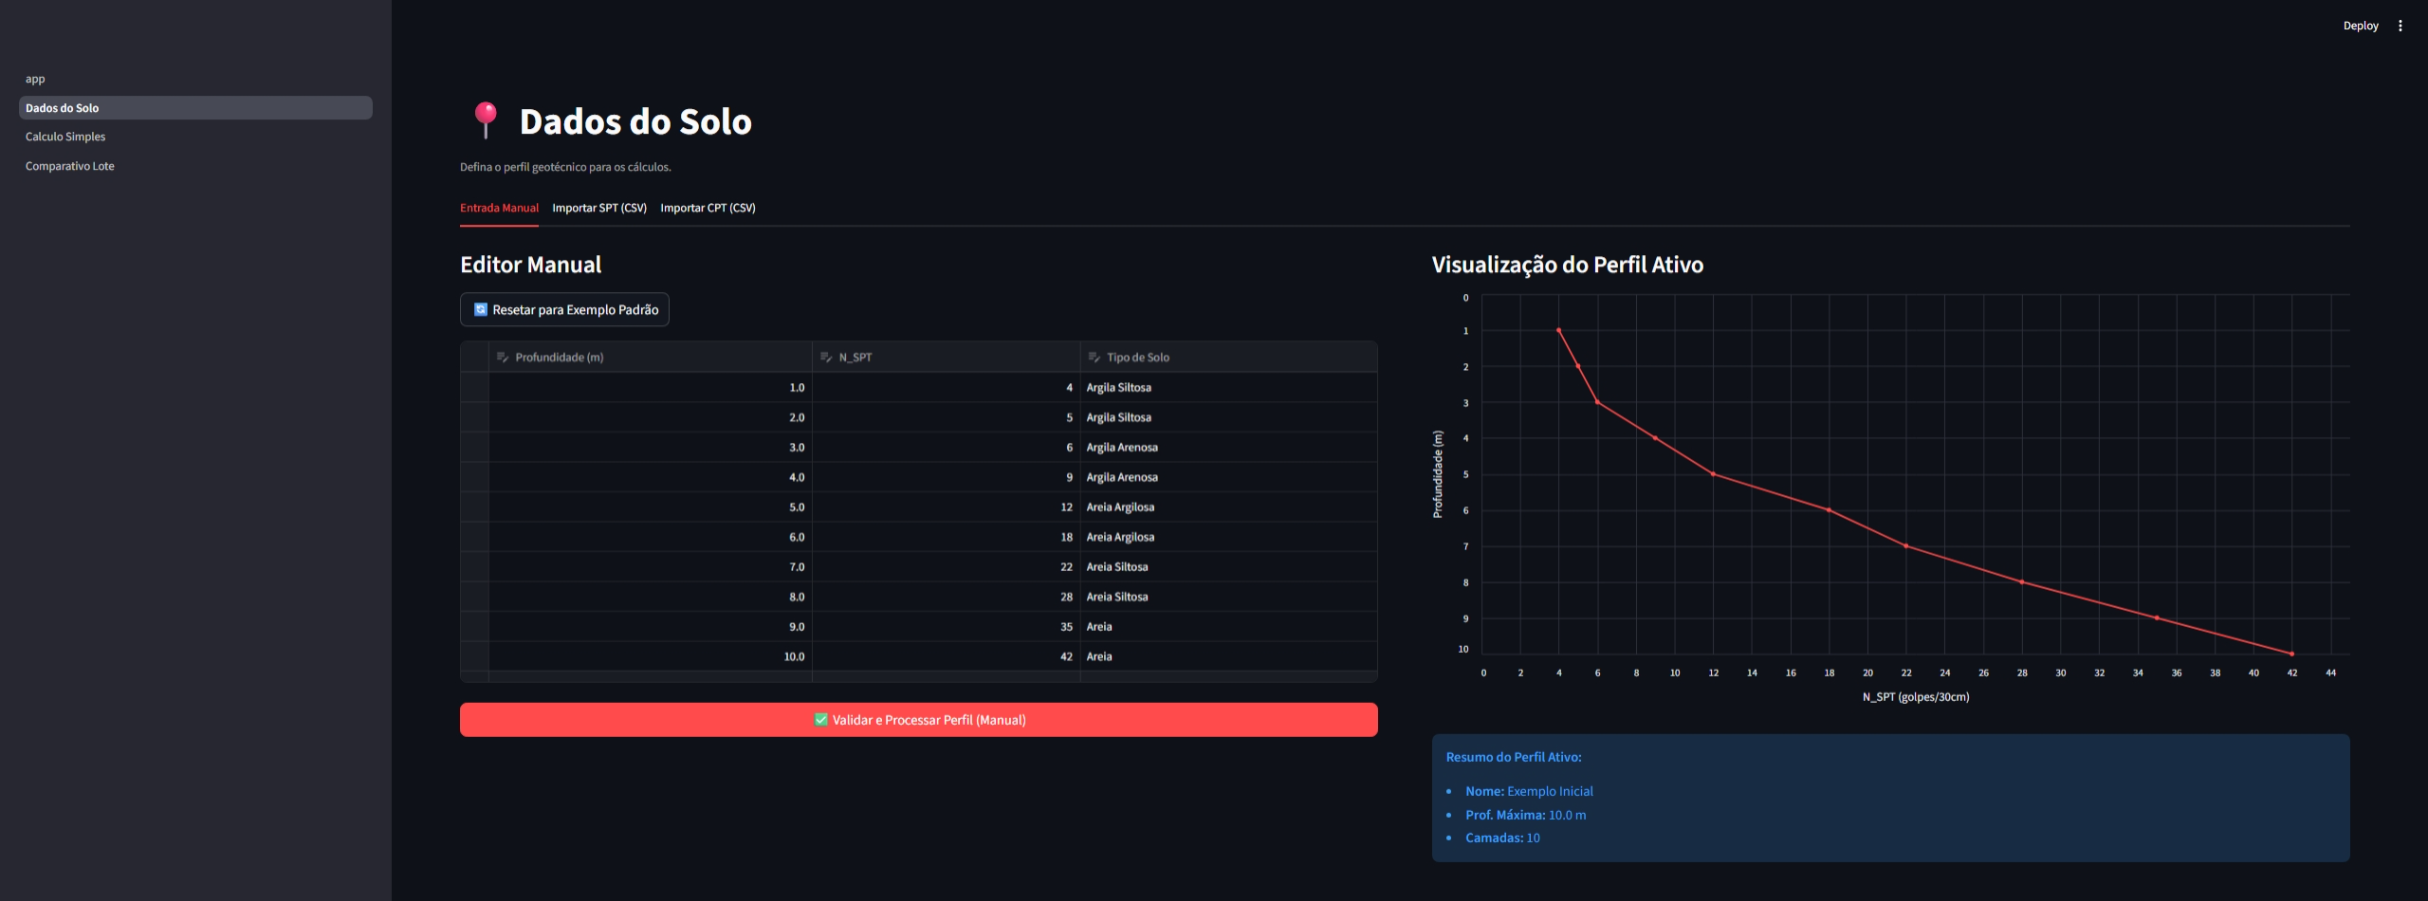Image resolution: width=2428 pixels, height=901 pixels.
Task: Select Dados do Solo in sidebar
Action: 195,108
